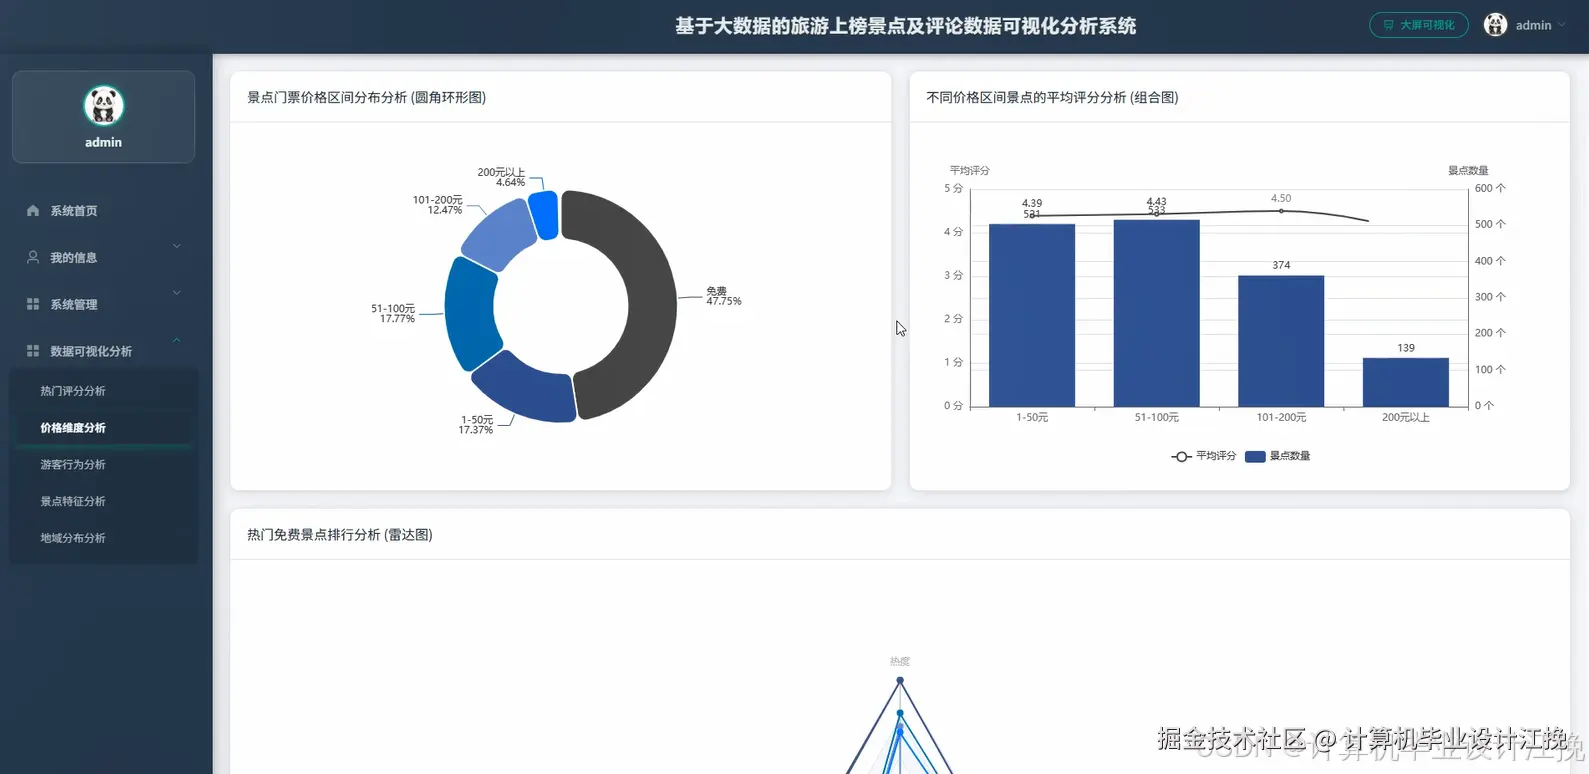Image resolution: width=1589 pixels, height=774 pixels.
Task: Select the 价格维度分析 submenu item
Action: pos(103,428)
